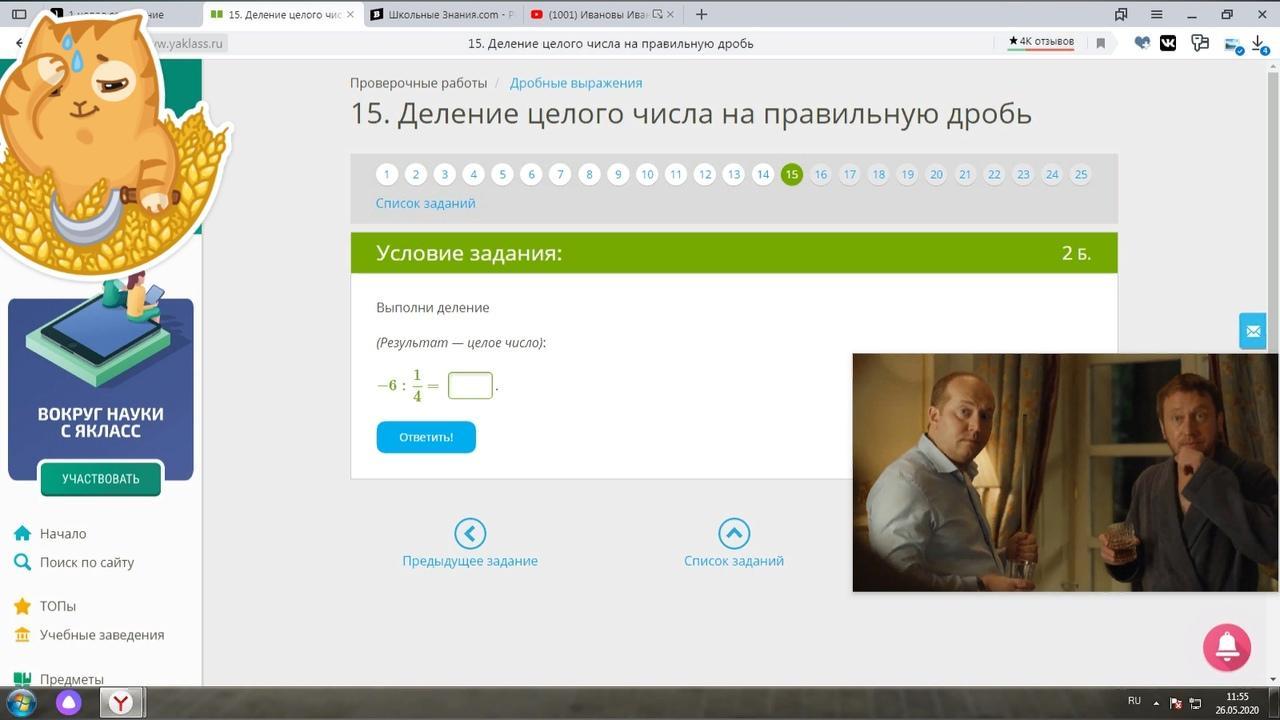Viewport: 1280px width, 720px height.
Task: Open the chat translate extension icon
Action: click(x=1200, y=43)
